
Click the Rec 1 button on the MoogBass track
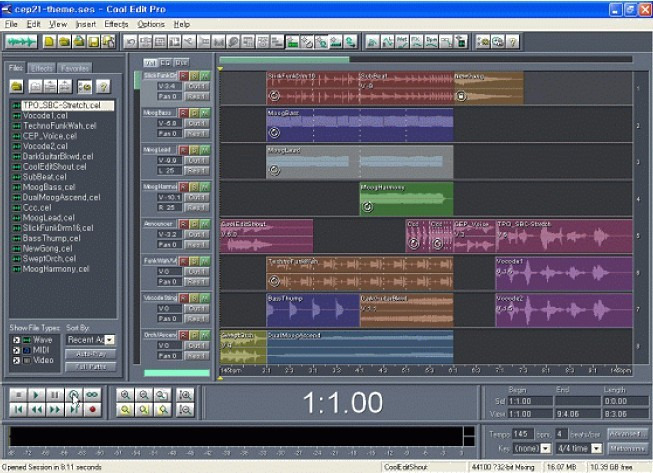[x=197, y=134]
